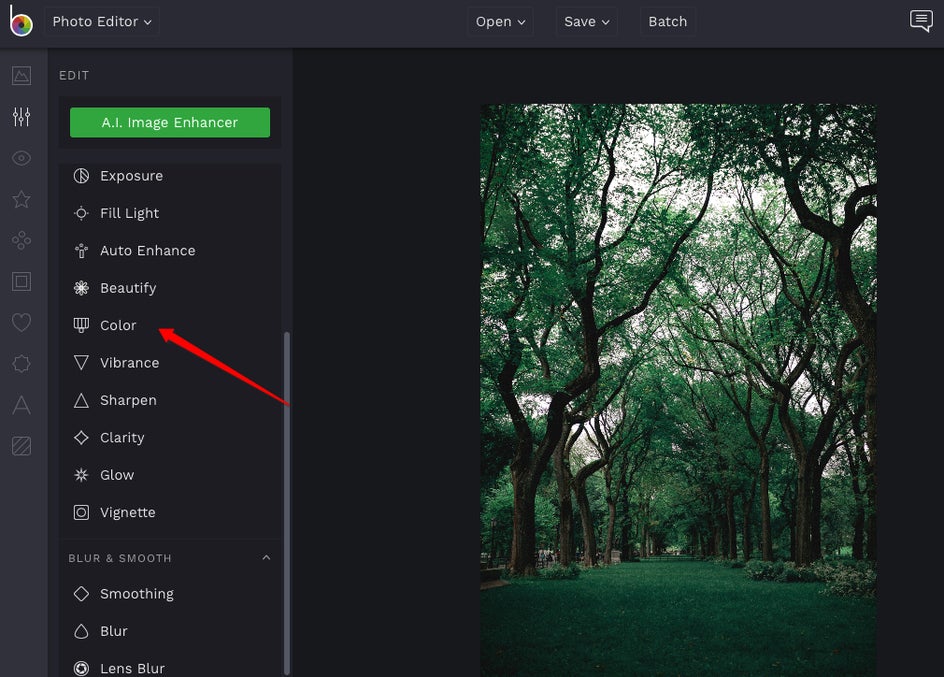This screenshot has width=944, height=677.
Task: Click the Glow sparkle icon
Action: (x=81, y=475)
